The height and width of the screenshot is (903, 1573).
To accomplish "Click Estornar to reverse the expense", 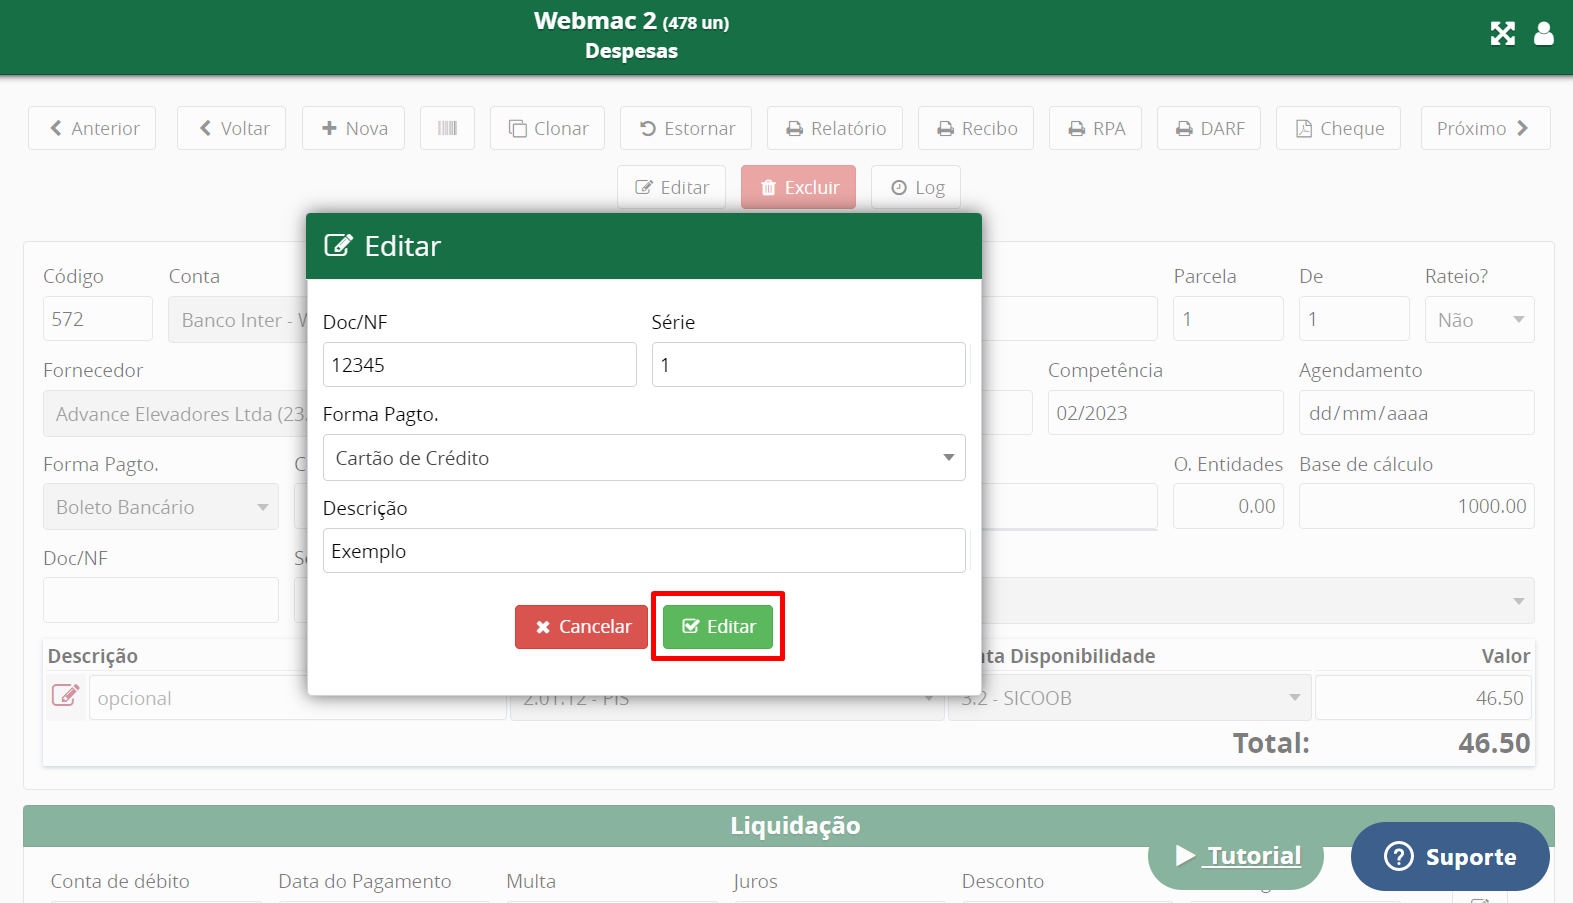I will (686, 128).
